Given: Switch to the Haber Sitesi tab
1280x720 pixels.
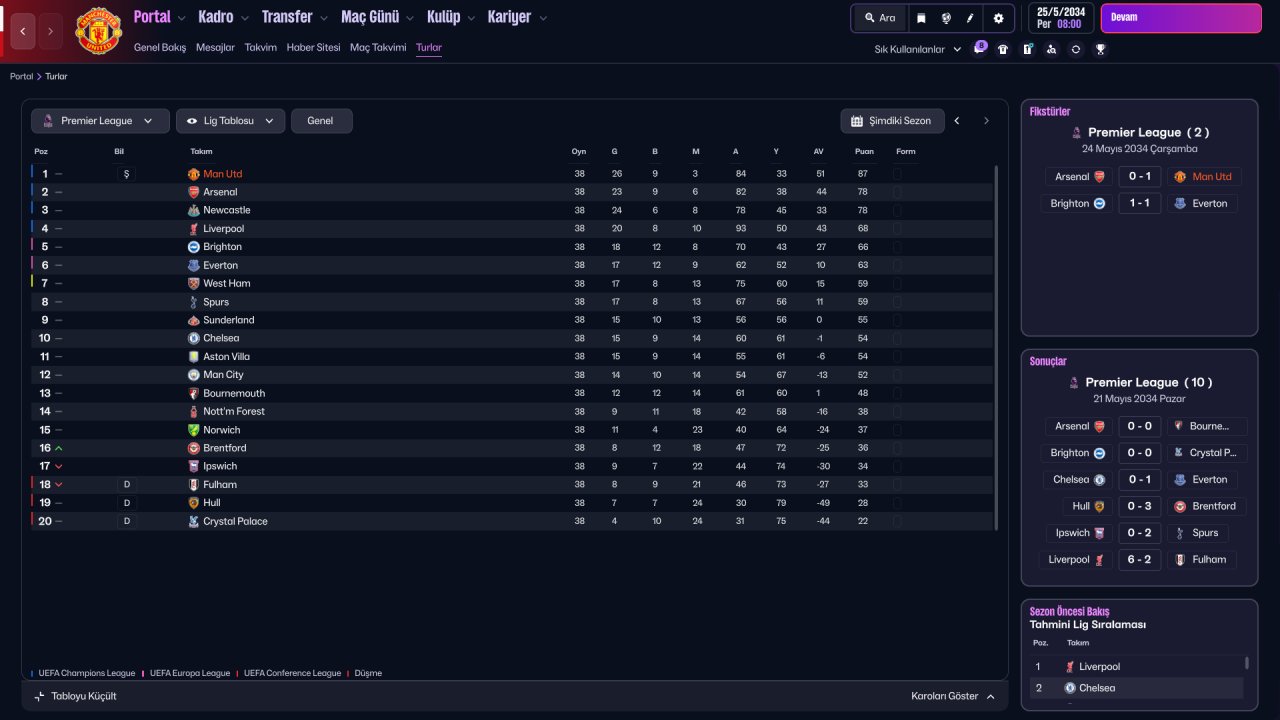Looking at the screenshot, I should [x=313, y=47].
